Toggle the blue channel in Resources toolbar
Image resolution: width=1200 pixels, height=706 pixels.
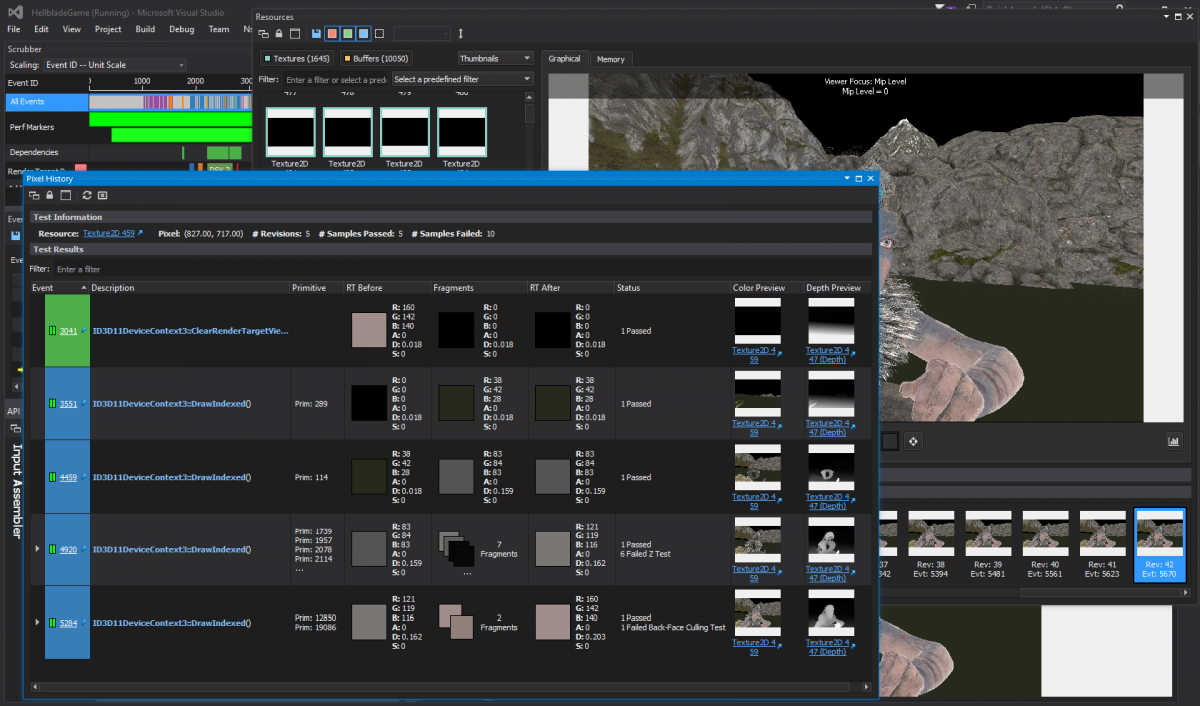click(x=363, y=33)
